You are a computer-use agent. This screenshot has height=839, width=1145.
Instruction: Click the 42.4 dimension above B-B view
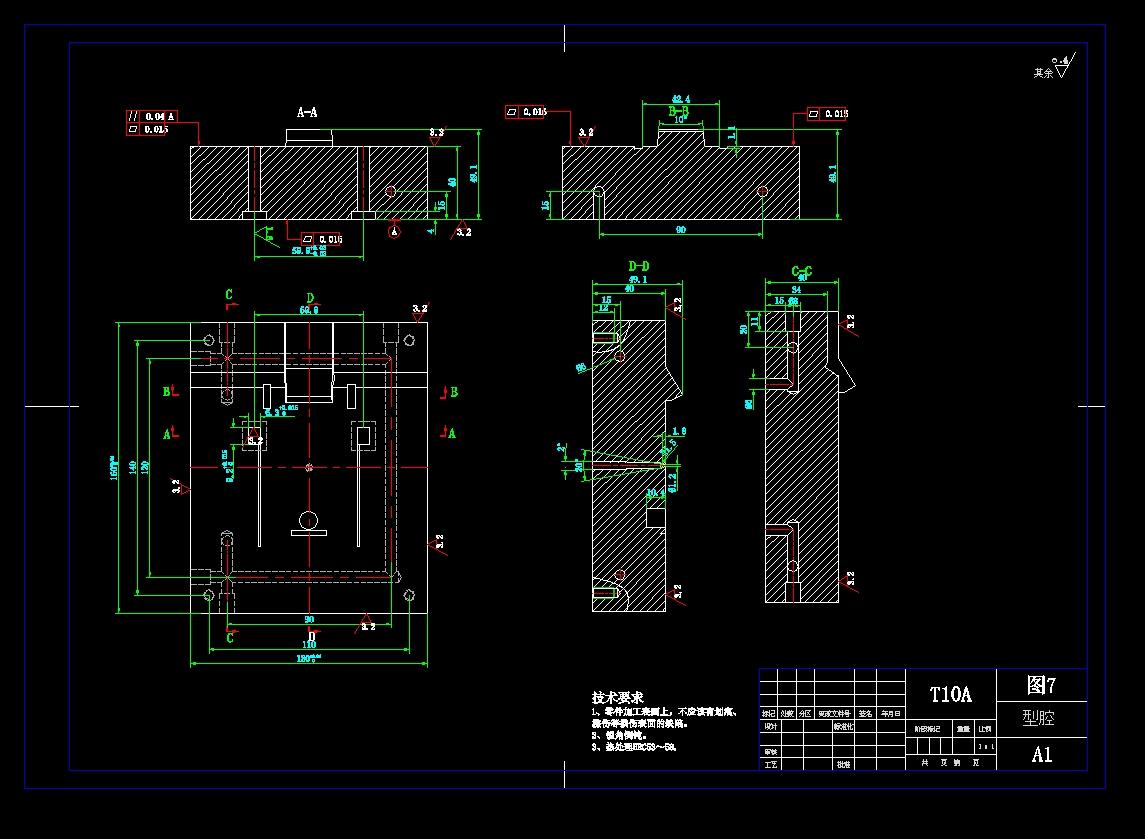coord(681,99)
